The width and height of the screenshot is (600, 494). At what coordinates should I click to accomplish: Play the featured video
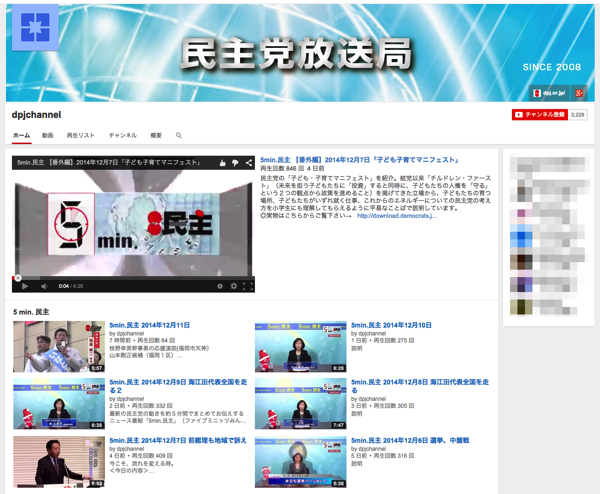coord(25,286)
